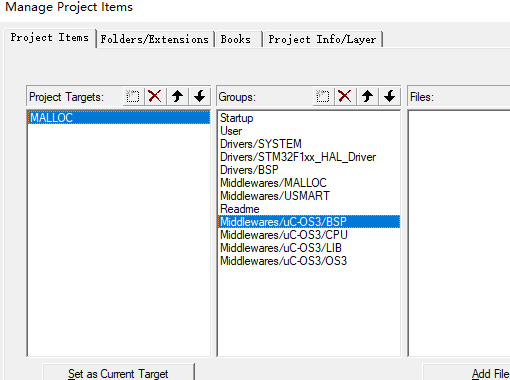The image size is (510, 380).
Task: Select the Startup group
Action: (x=309, y=118)
